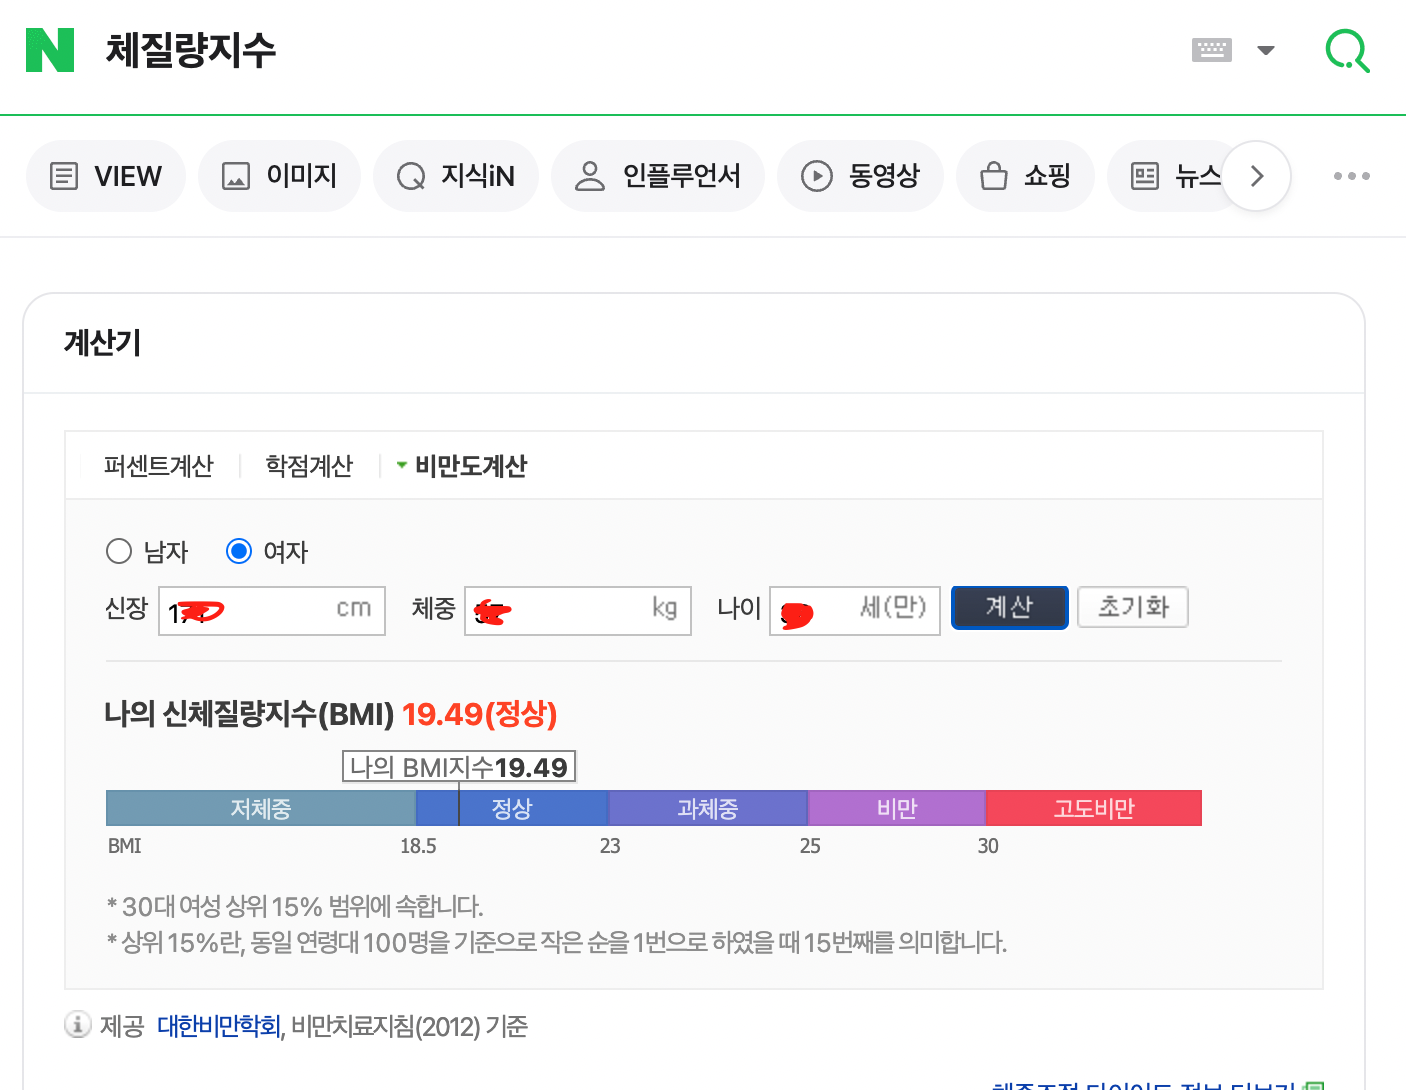
Task: Click the 체중 weight input field
Action: tap(578, 611)
